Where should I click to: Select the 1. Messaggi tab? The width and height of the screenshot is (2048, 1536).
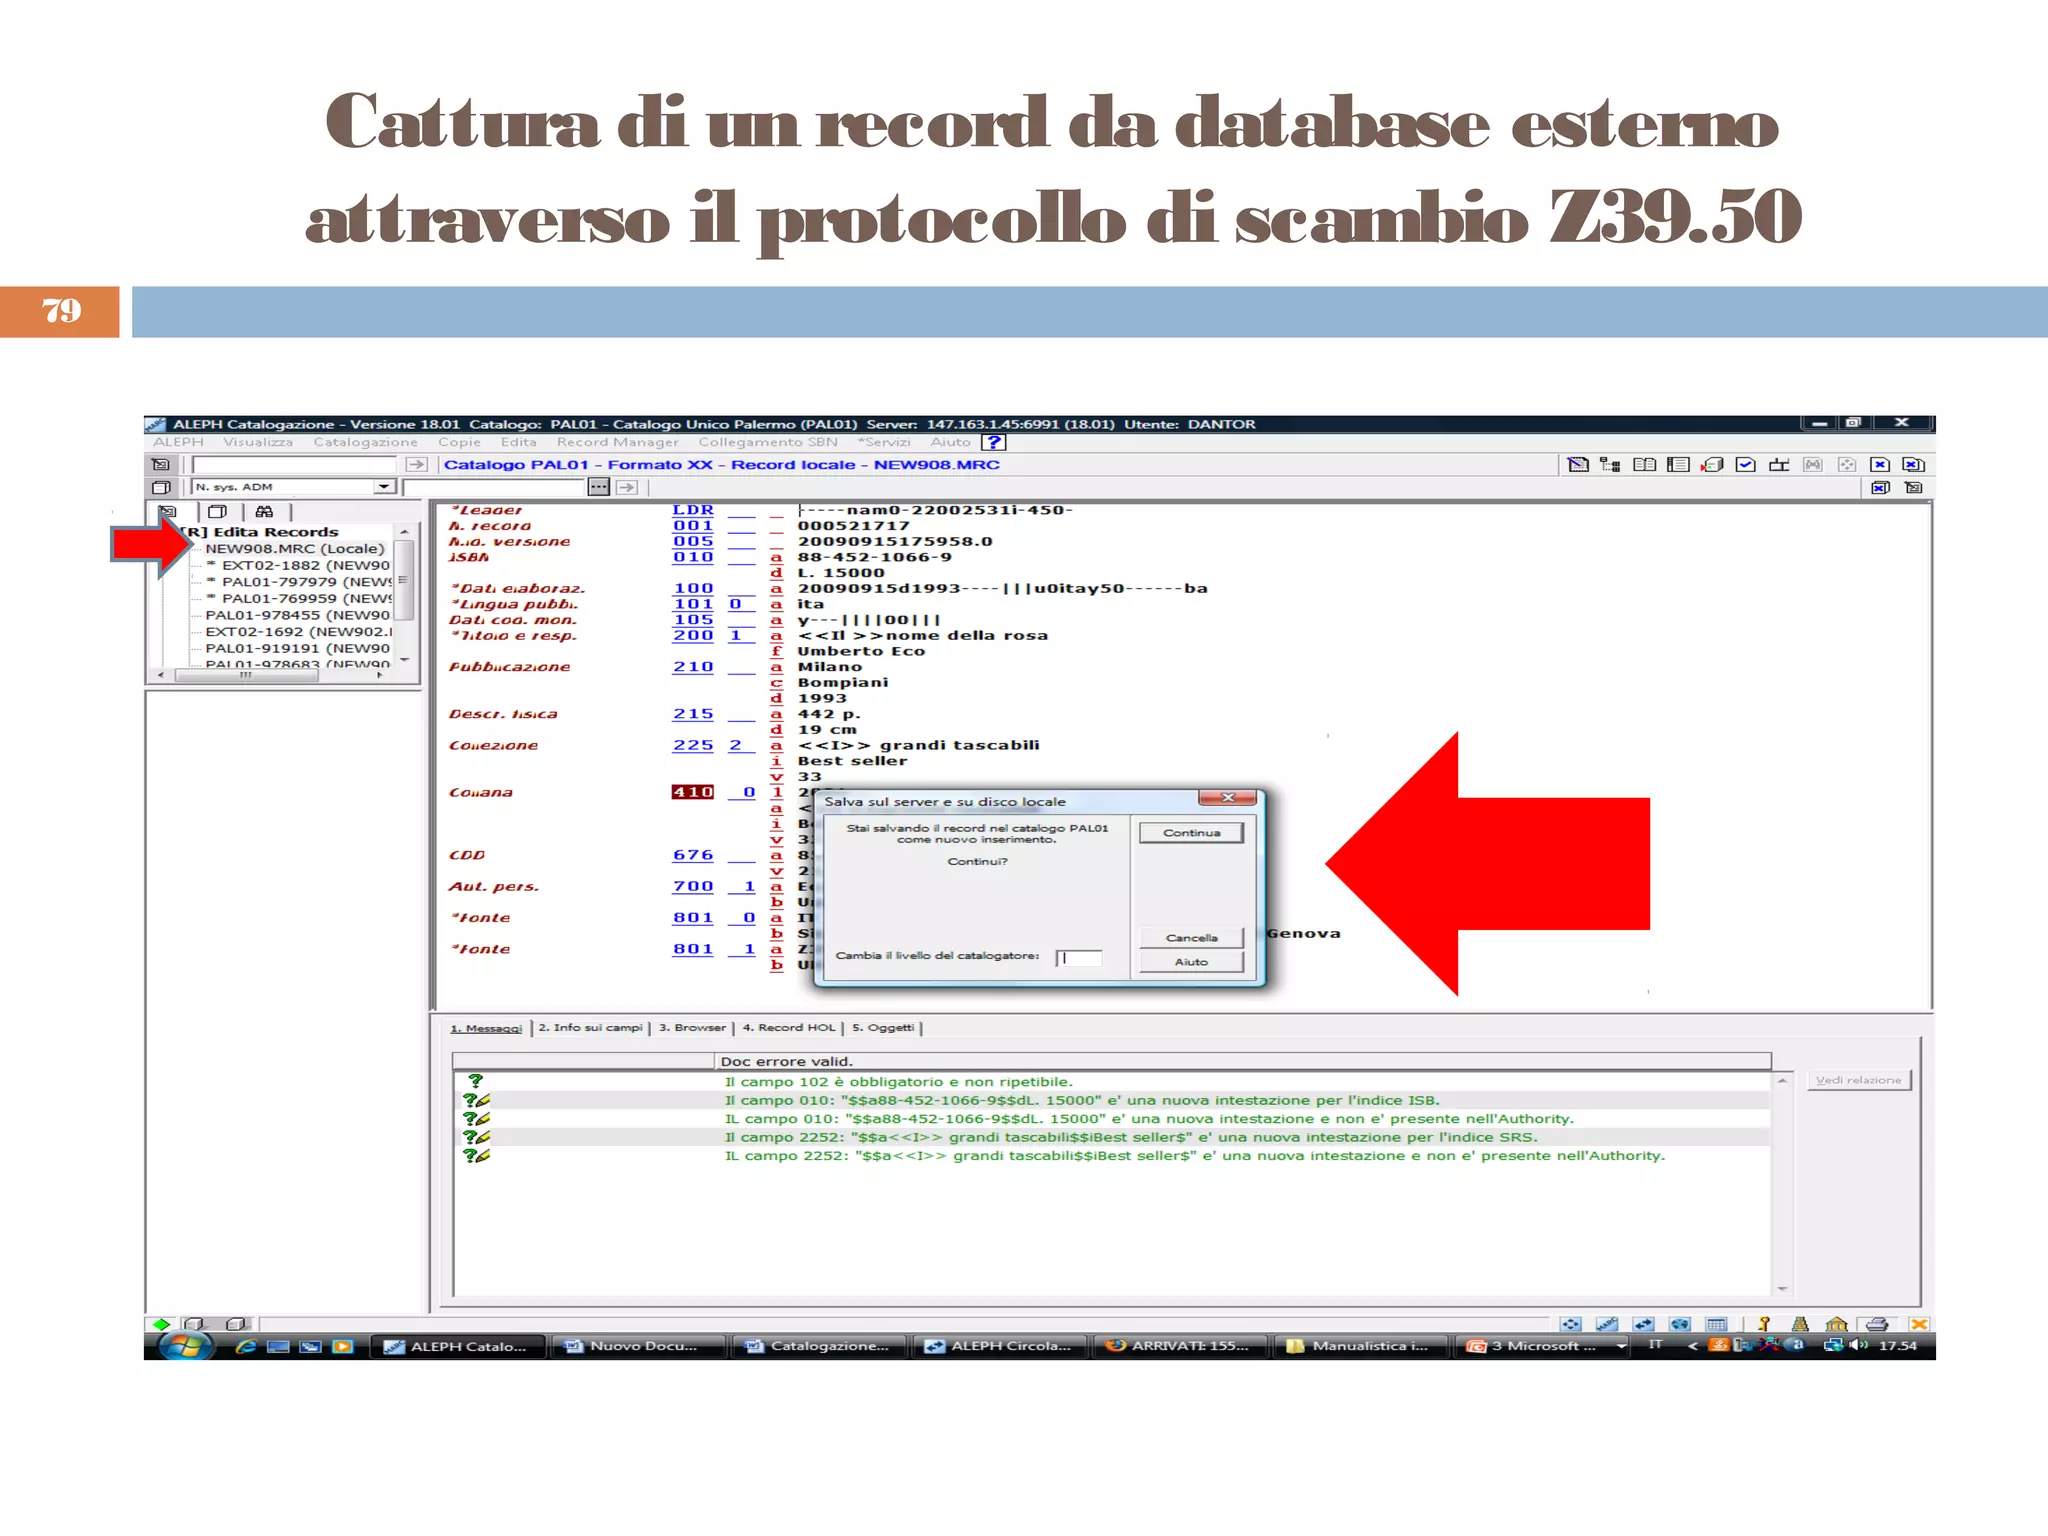[x=486, y=1028]
